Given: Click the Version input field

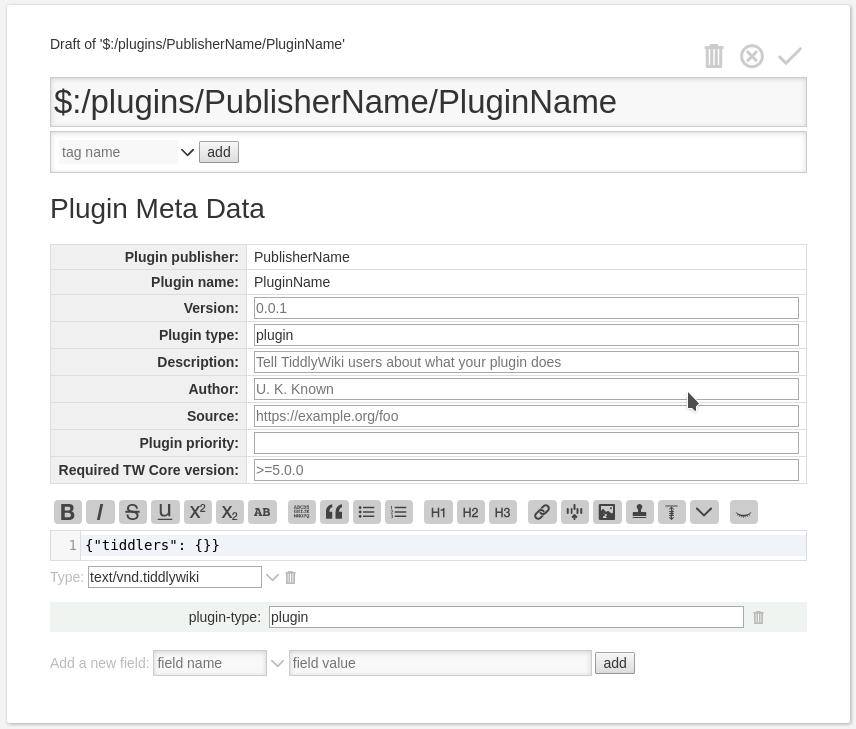Looking at the screenshot, I should click(526, 308).
